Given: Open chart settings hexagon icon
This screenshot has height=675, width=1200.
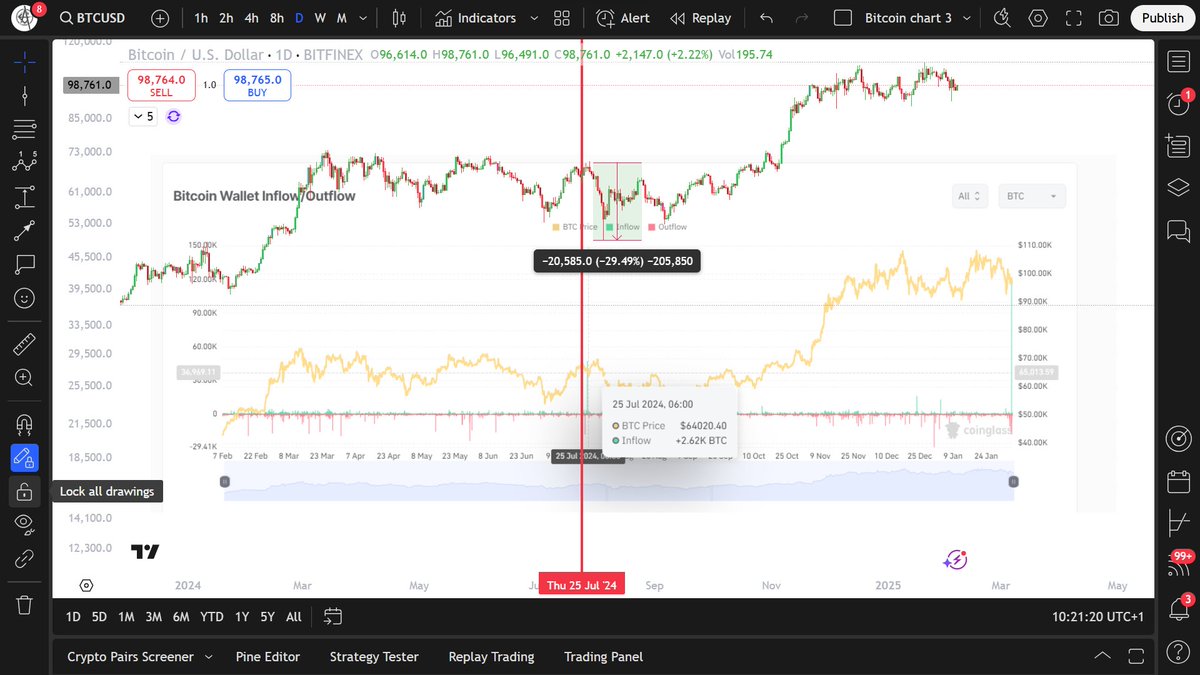Looking at the screenshot, I should click(x=1038, y=18).
